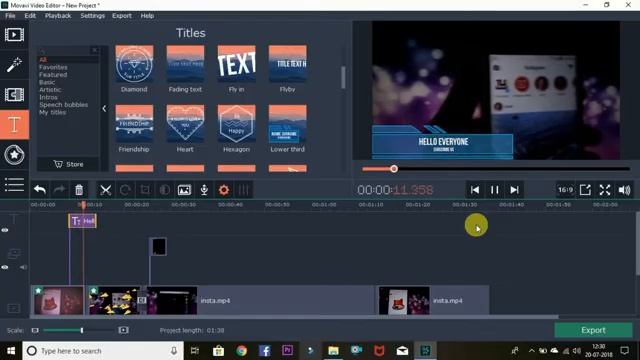The height and width of the screenshot is (360, 640).
Task: Open the Edit menu
Action: coord(30,16)
